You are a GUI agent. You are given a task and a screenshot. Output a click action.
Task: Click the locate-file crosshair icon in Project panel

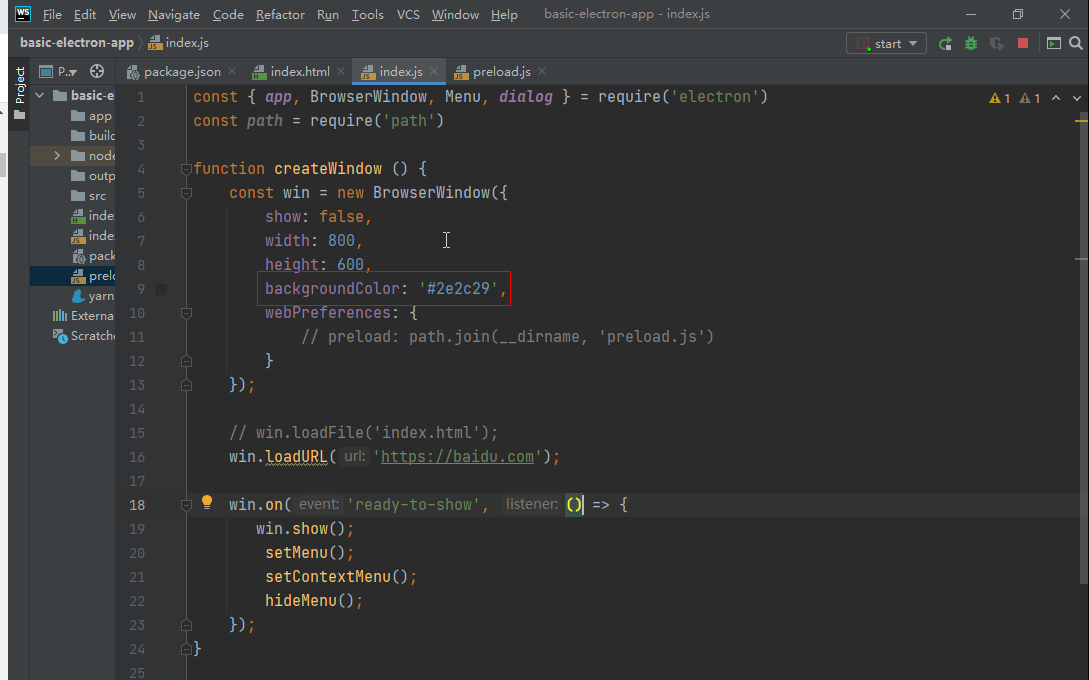(97, 72)
